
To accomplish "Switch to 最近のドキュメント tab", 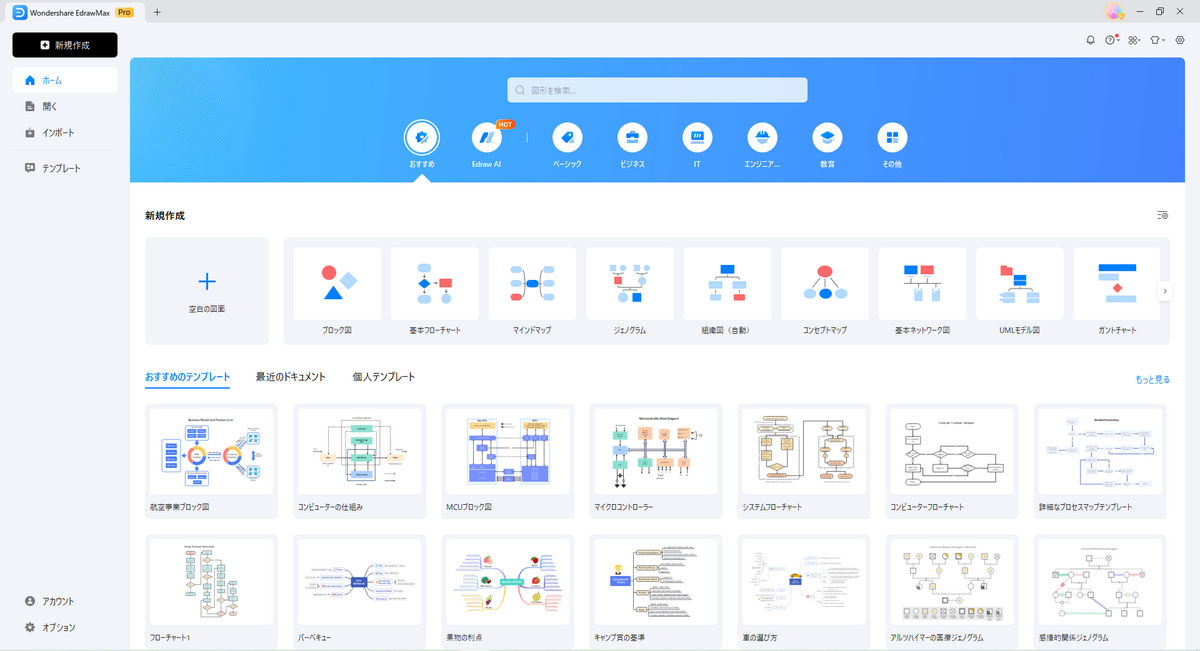I will [291, 377].
